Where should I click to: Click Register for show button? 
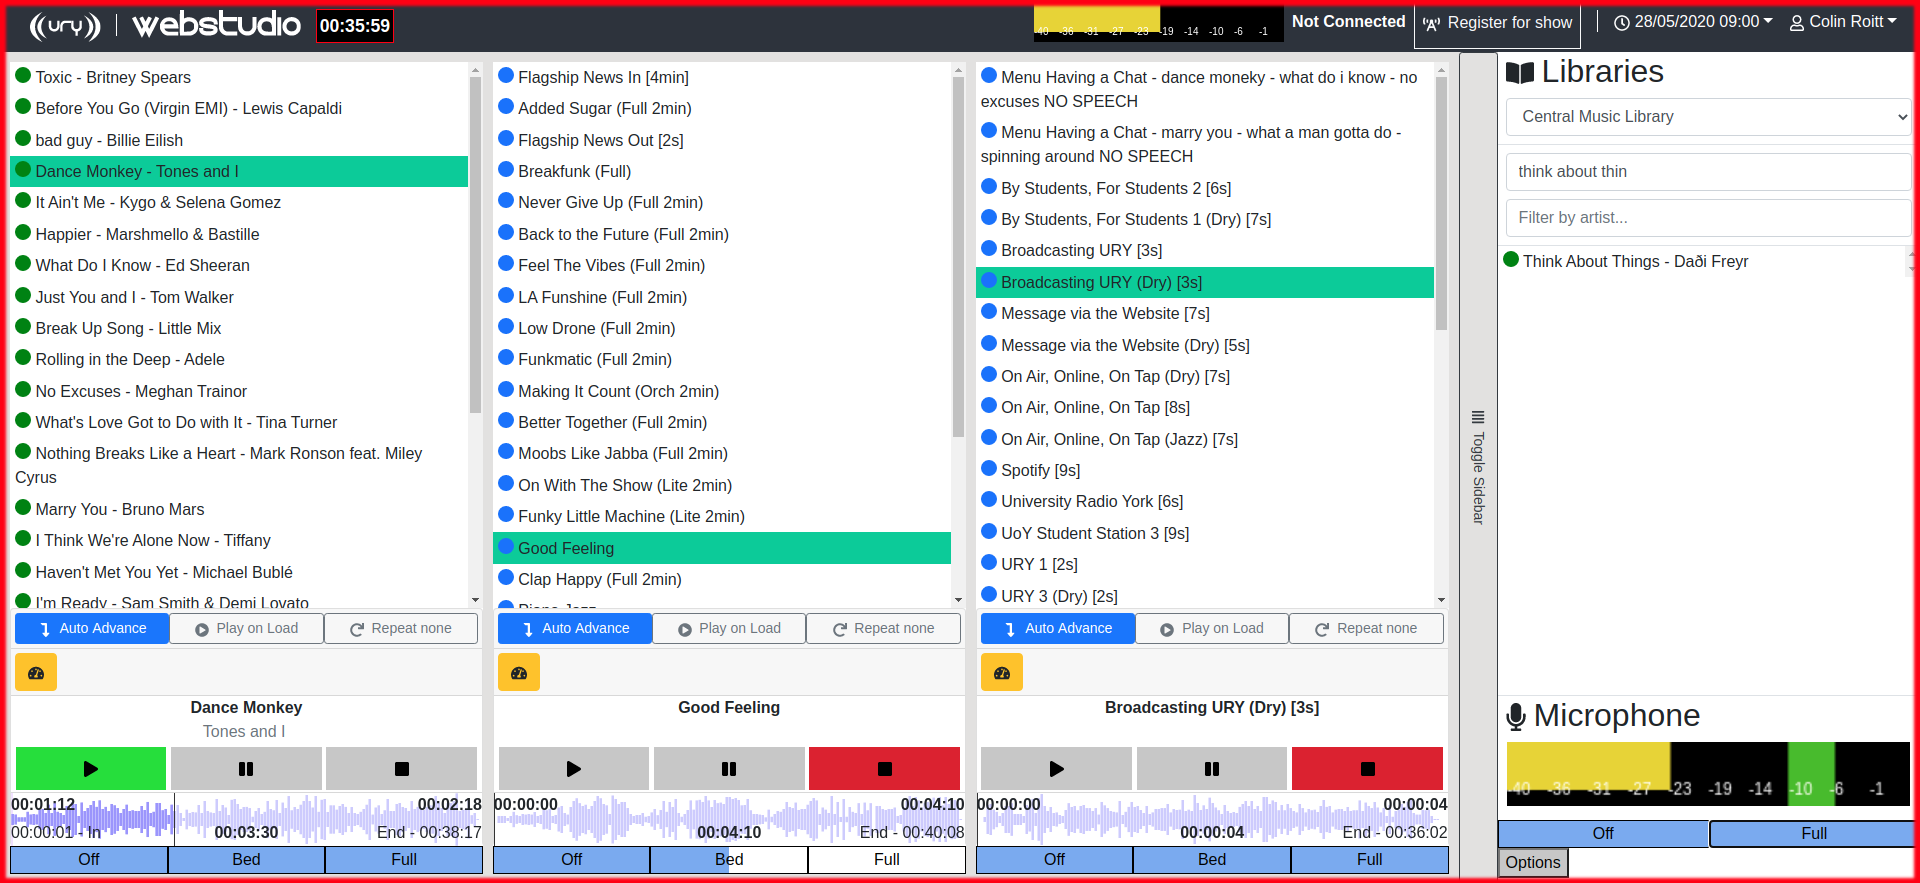[1497, 23]
